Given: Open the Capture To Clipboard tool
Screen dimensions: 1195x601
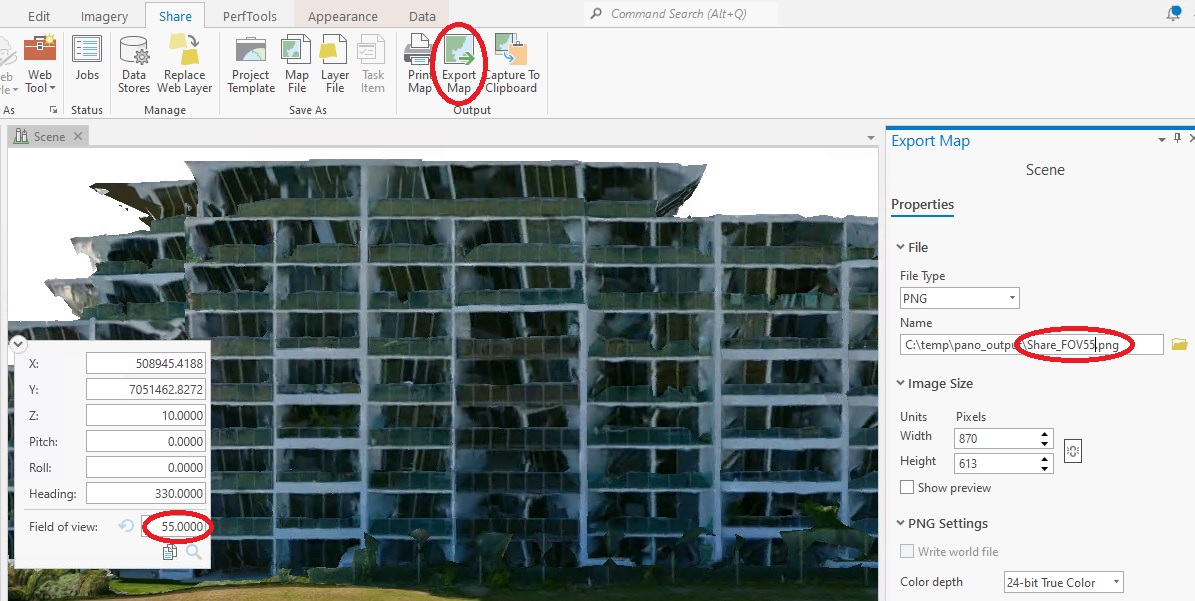Looking at the screenshot, I should (511, 50).
